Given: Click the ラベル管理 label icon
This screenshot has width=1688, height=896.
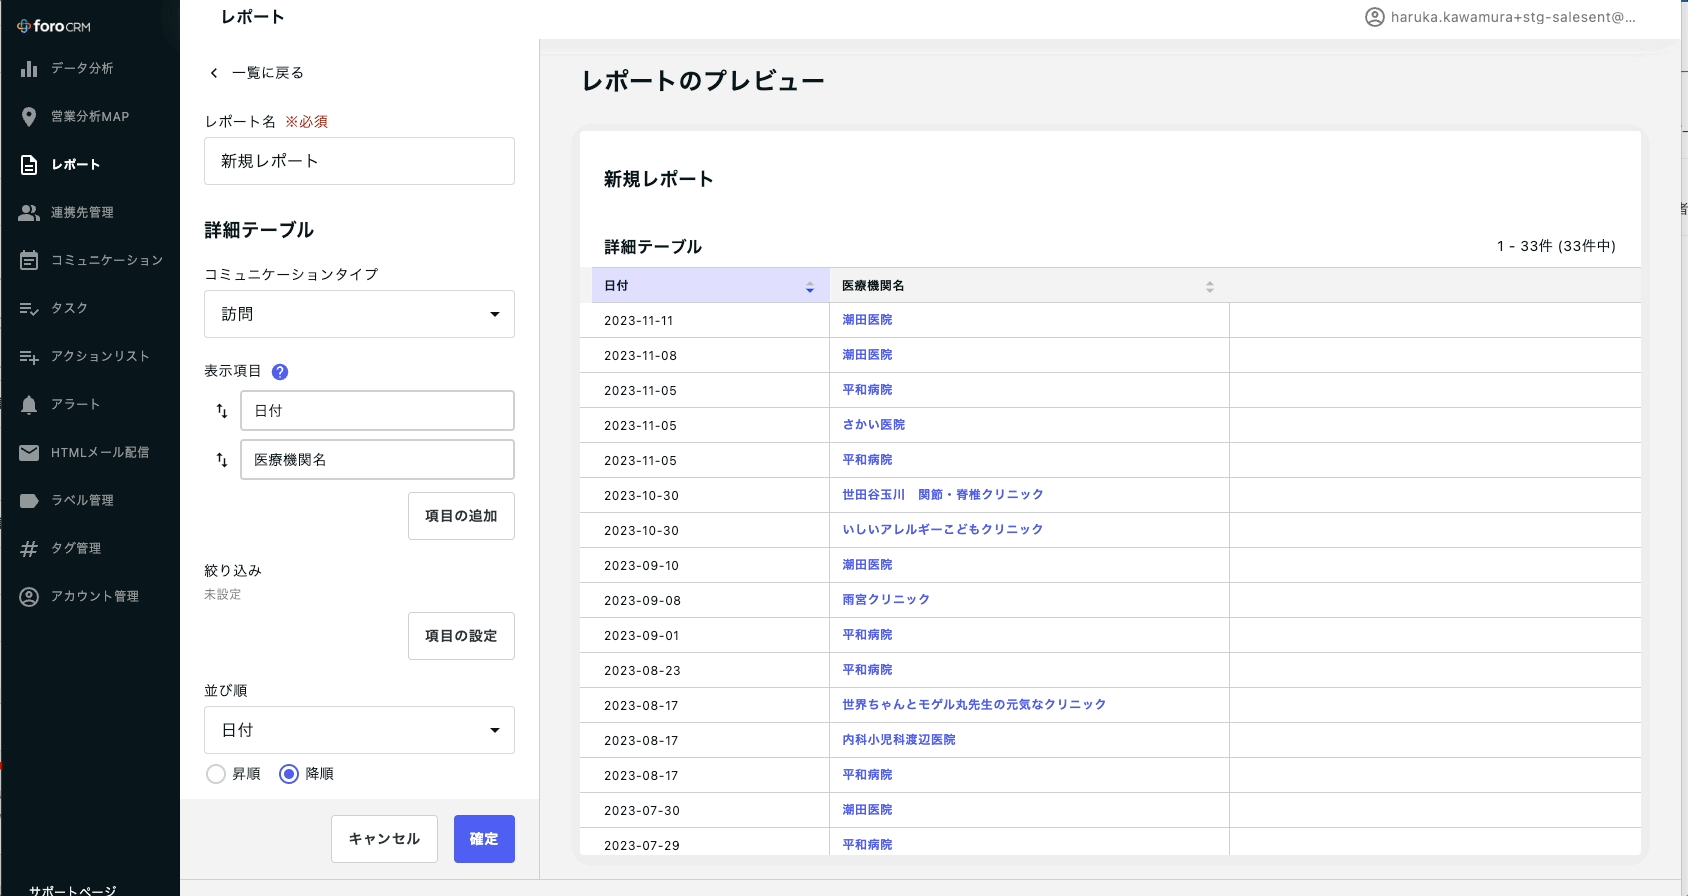Looking at the screenshot, I should (29, 500).
